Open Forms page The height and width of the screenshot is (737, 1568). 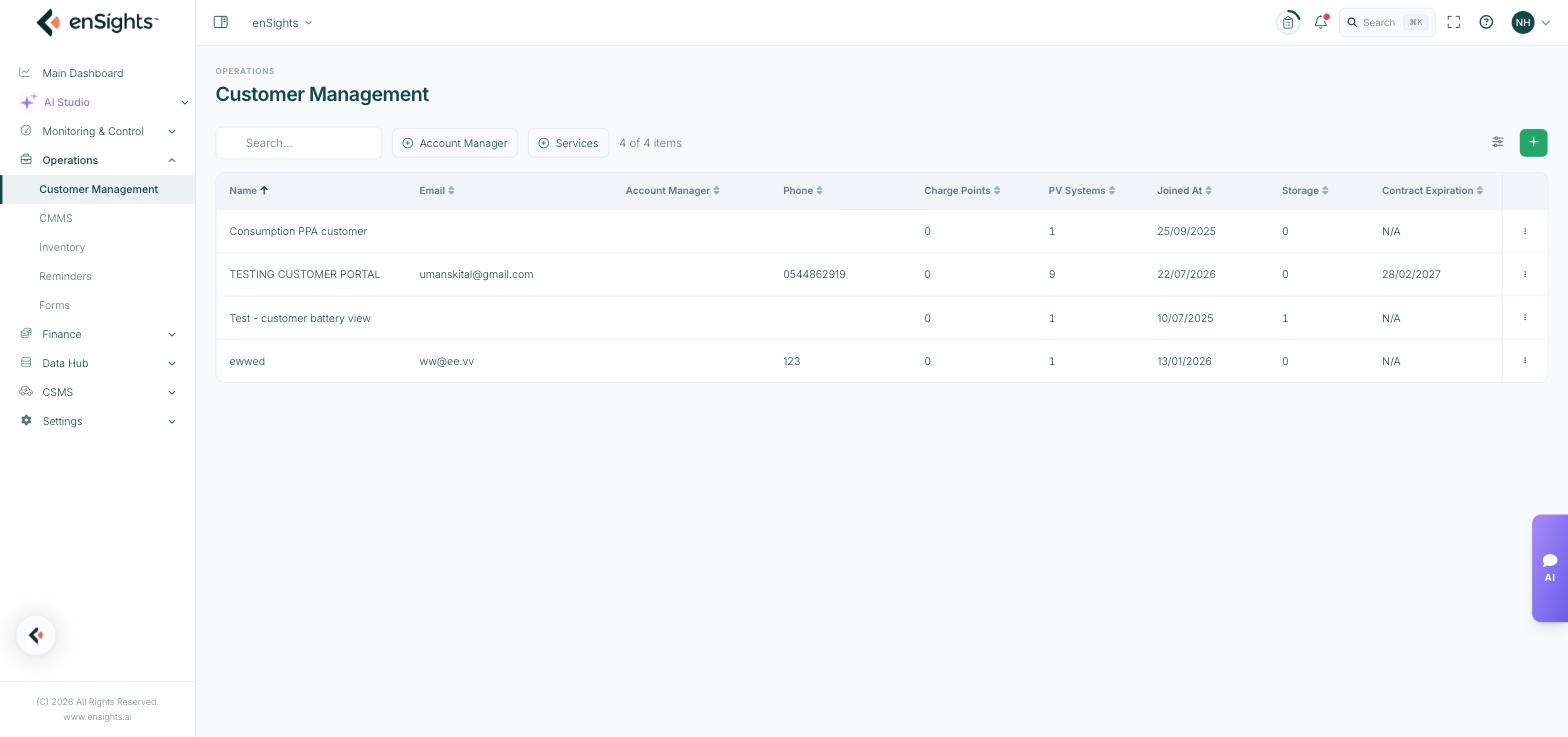click(x=54, y=305)
